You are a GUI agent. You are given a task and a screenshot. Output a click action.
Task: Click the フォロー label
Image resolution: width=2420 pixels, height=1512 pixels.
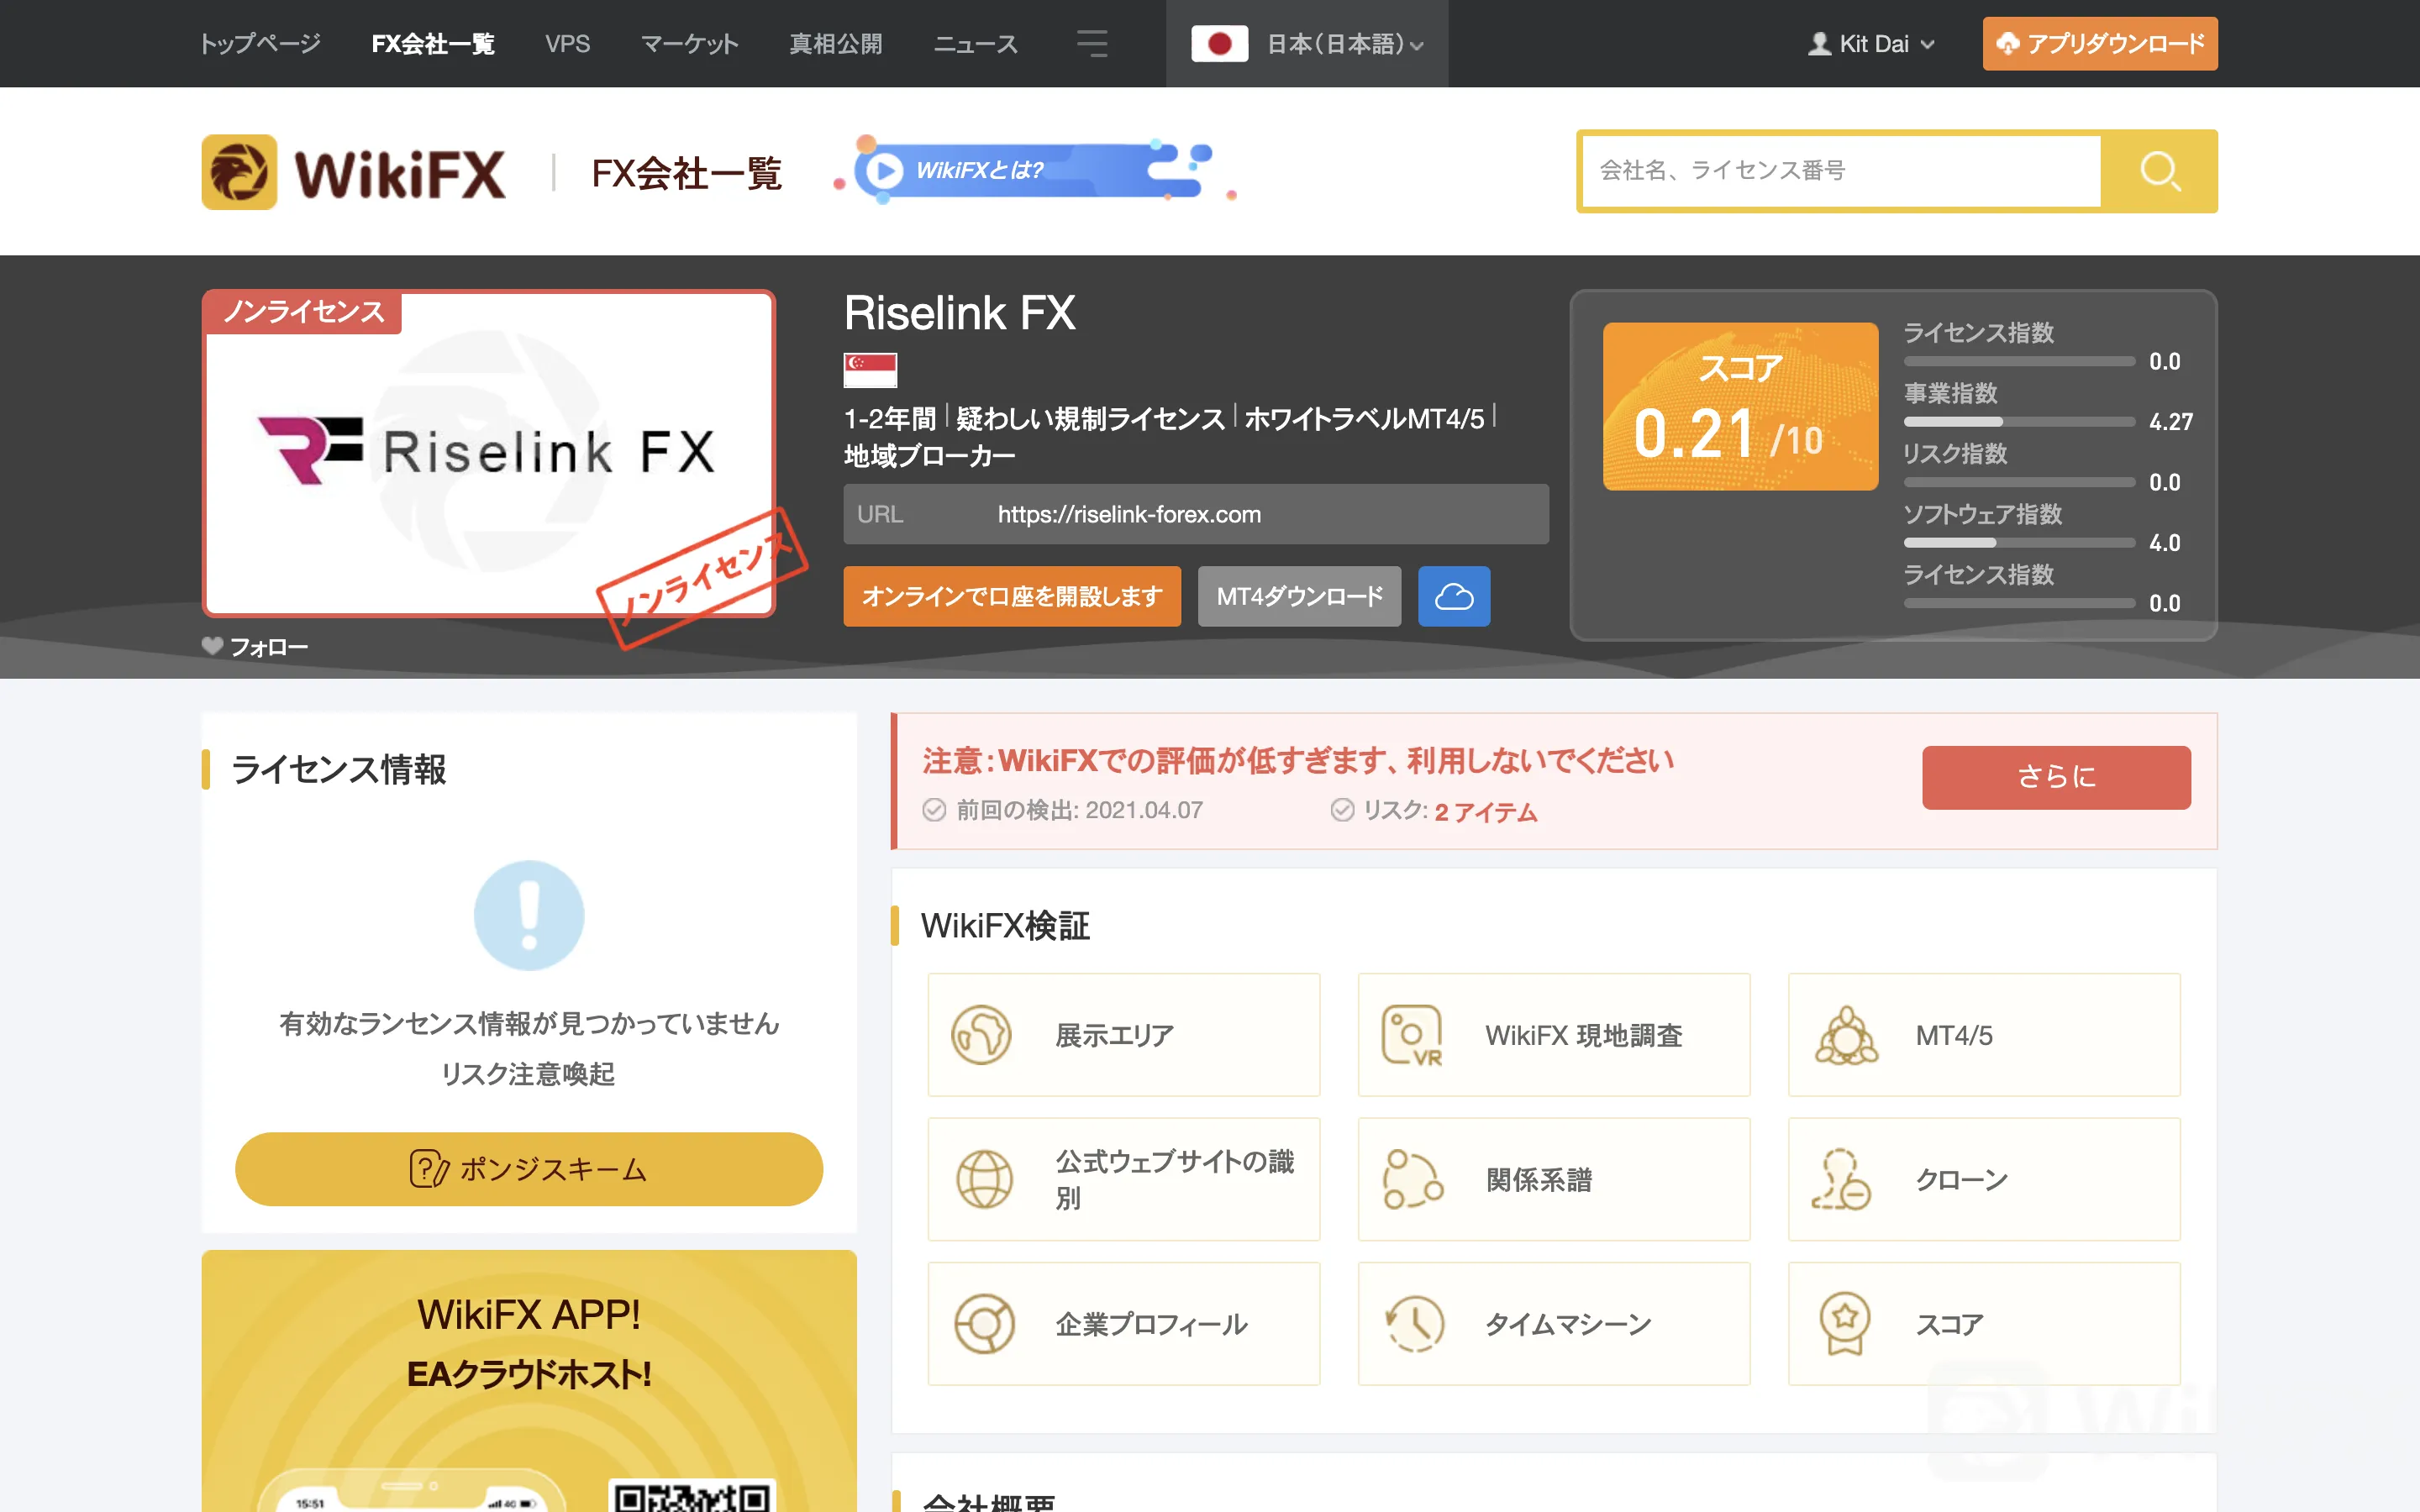[269, 647]
